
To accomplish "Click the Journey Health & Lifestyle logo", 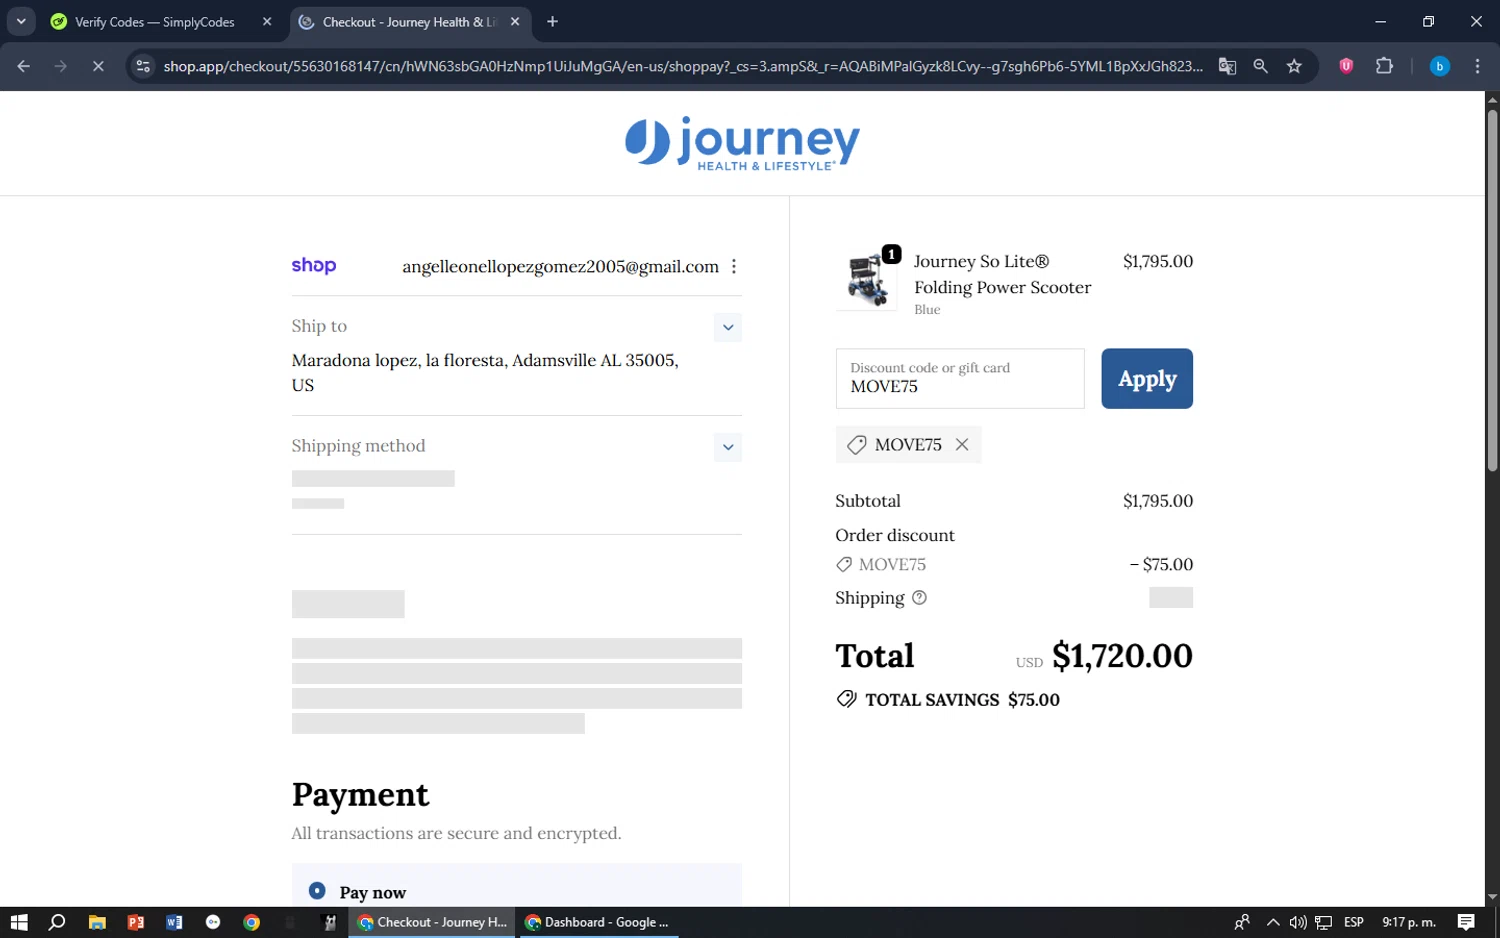I will 742,143.
